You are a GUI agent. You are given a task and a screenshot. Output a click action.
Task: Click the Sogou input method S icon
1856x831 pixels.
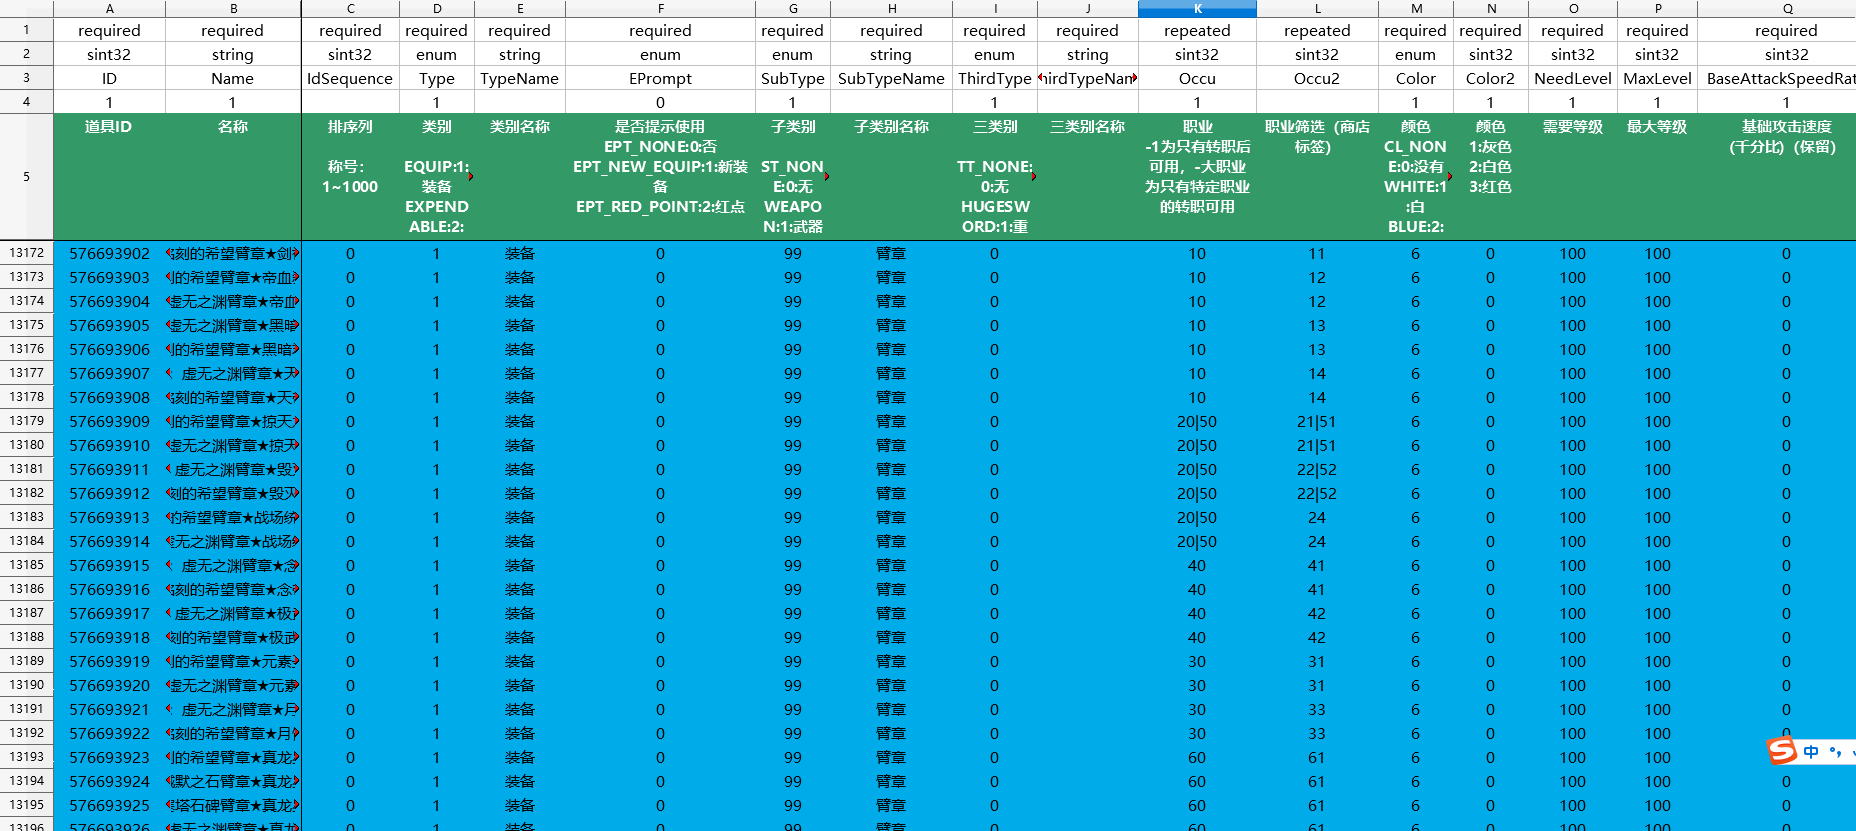click(1782, 750)
